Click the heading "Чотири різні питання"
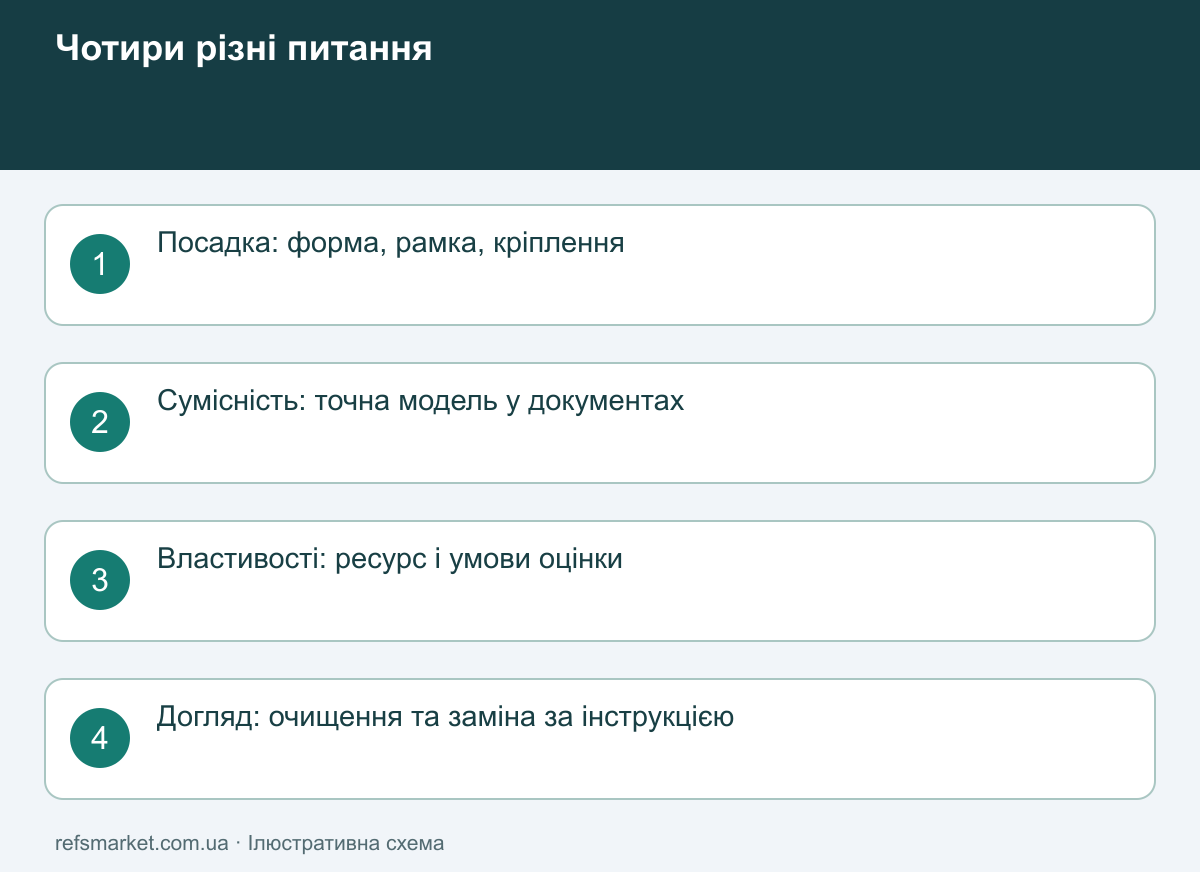1200x872 pixels. coord(244,48)
